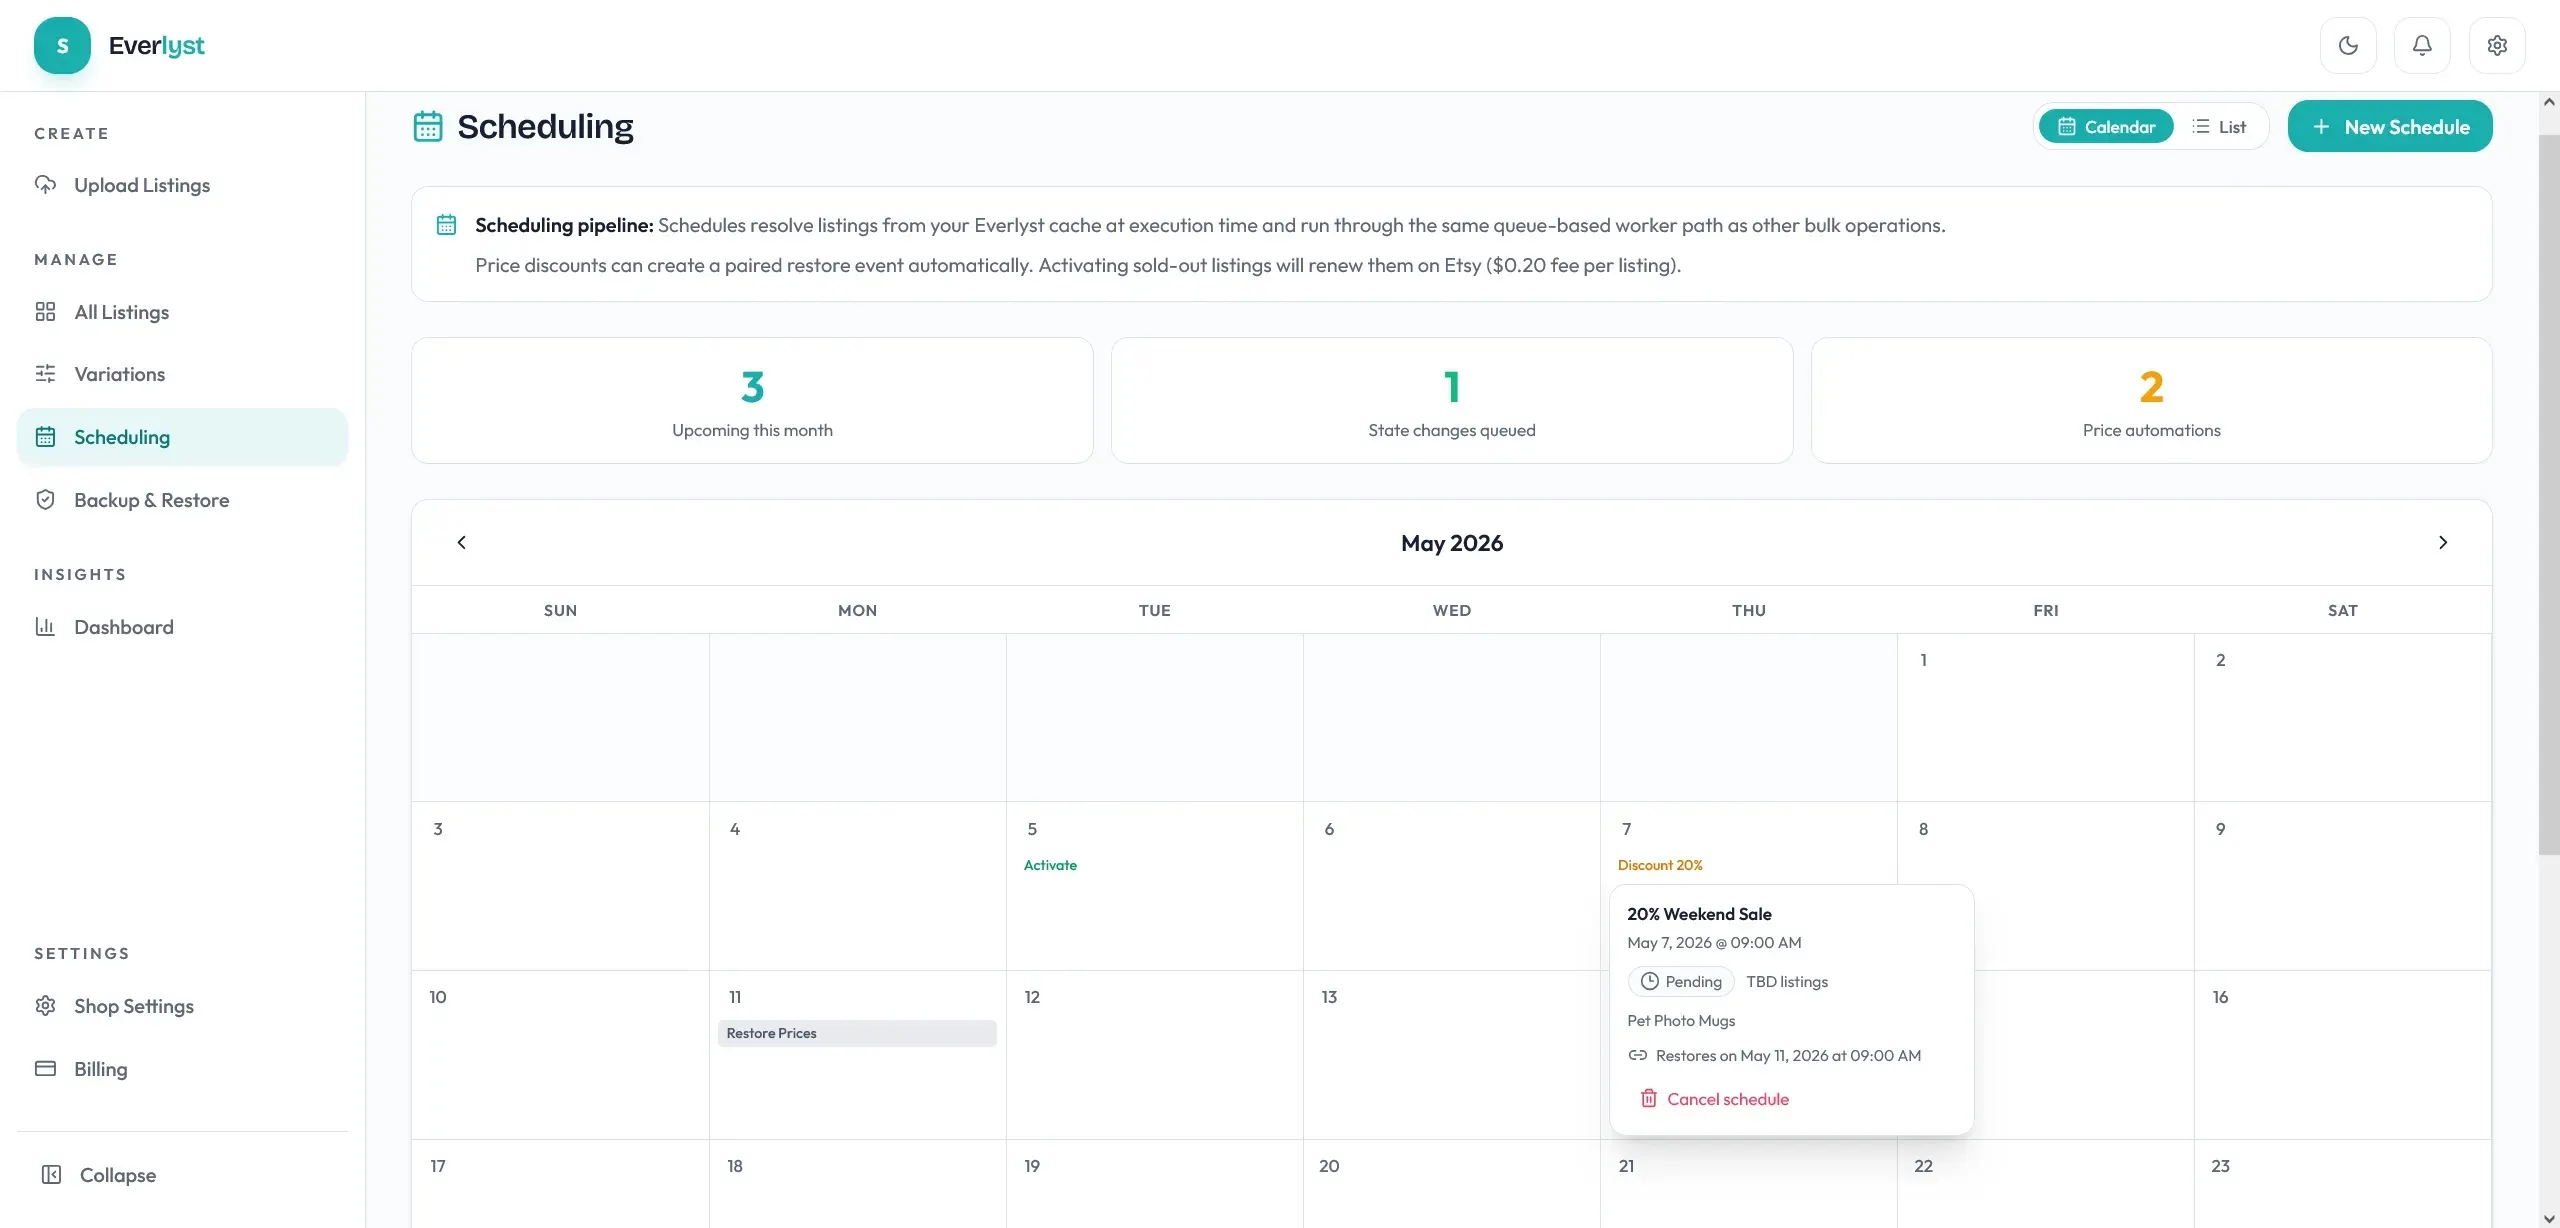Click the May 2026 month heading

(1452, 543)
